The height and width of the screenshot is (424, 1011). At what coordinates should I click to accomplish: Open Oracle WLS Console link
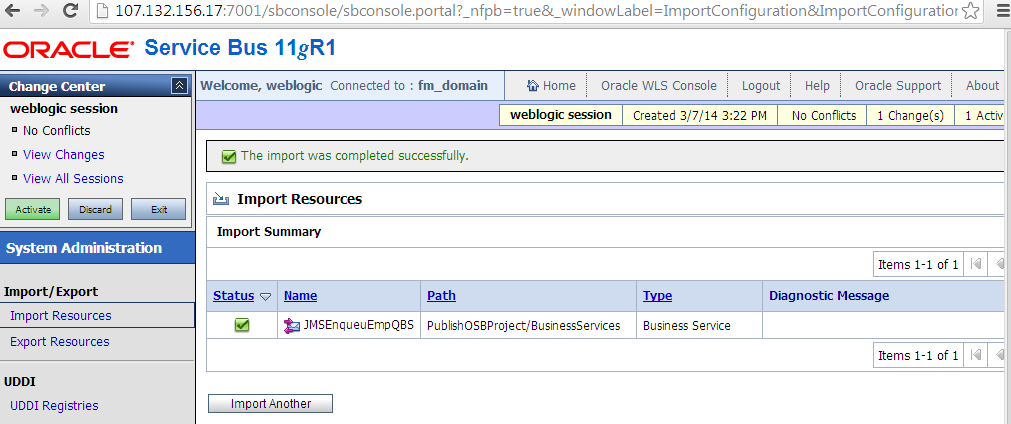pos(658,86)
